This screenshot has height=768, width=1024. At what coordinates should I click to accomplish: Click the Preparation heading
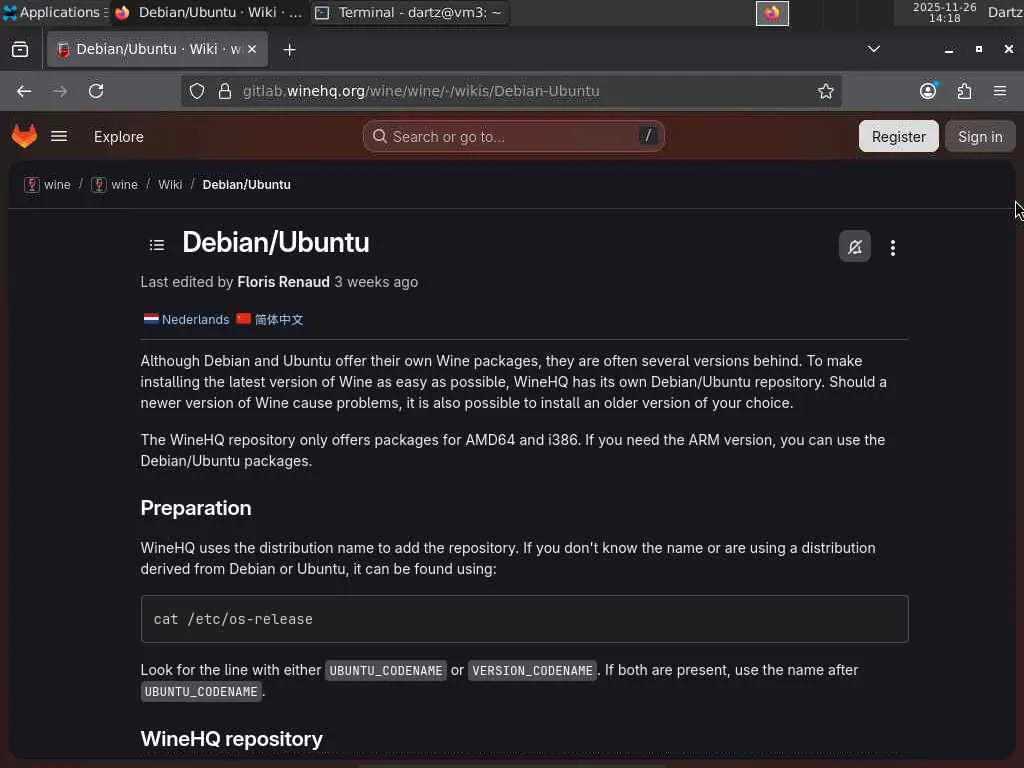(196, 508)
